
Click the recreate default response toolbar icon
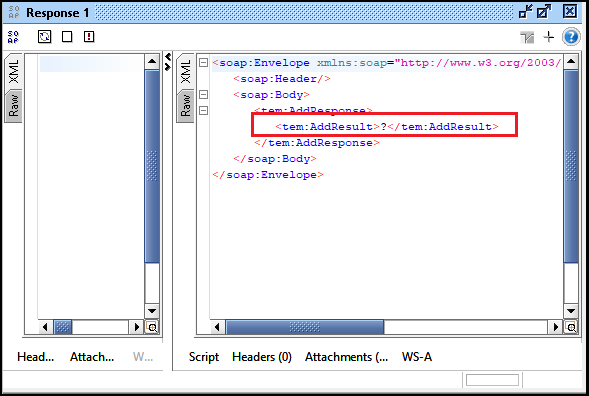(44, 37)
